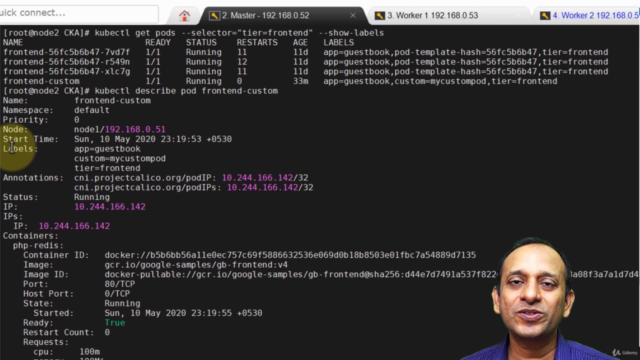The image size is (640, 360).
Task: Click the podIPs annotation address 10.244.166.142
Action: (x=262, y=187)
